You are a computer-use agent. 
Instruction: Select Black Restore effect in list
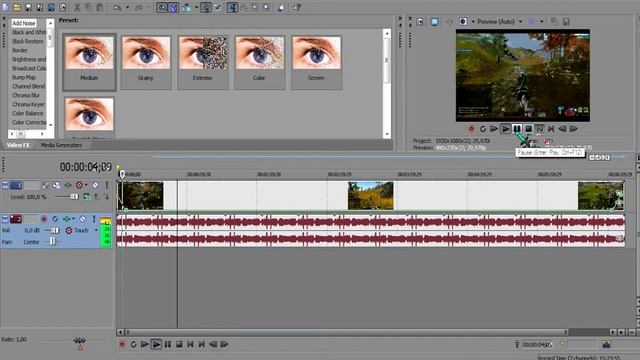[27, 41]
